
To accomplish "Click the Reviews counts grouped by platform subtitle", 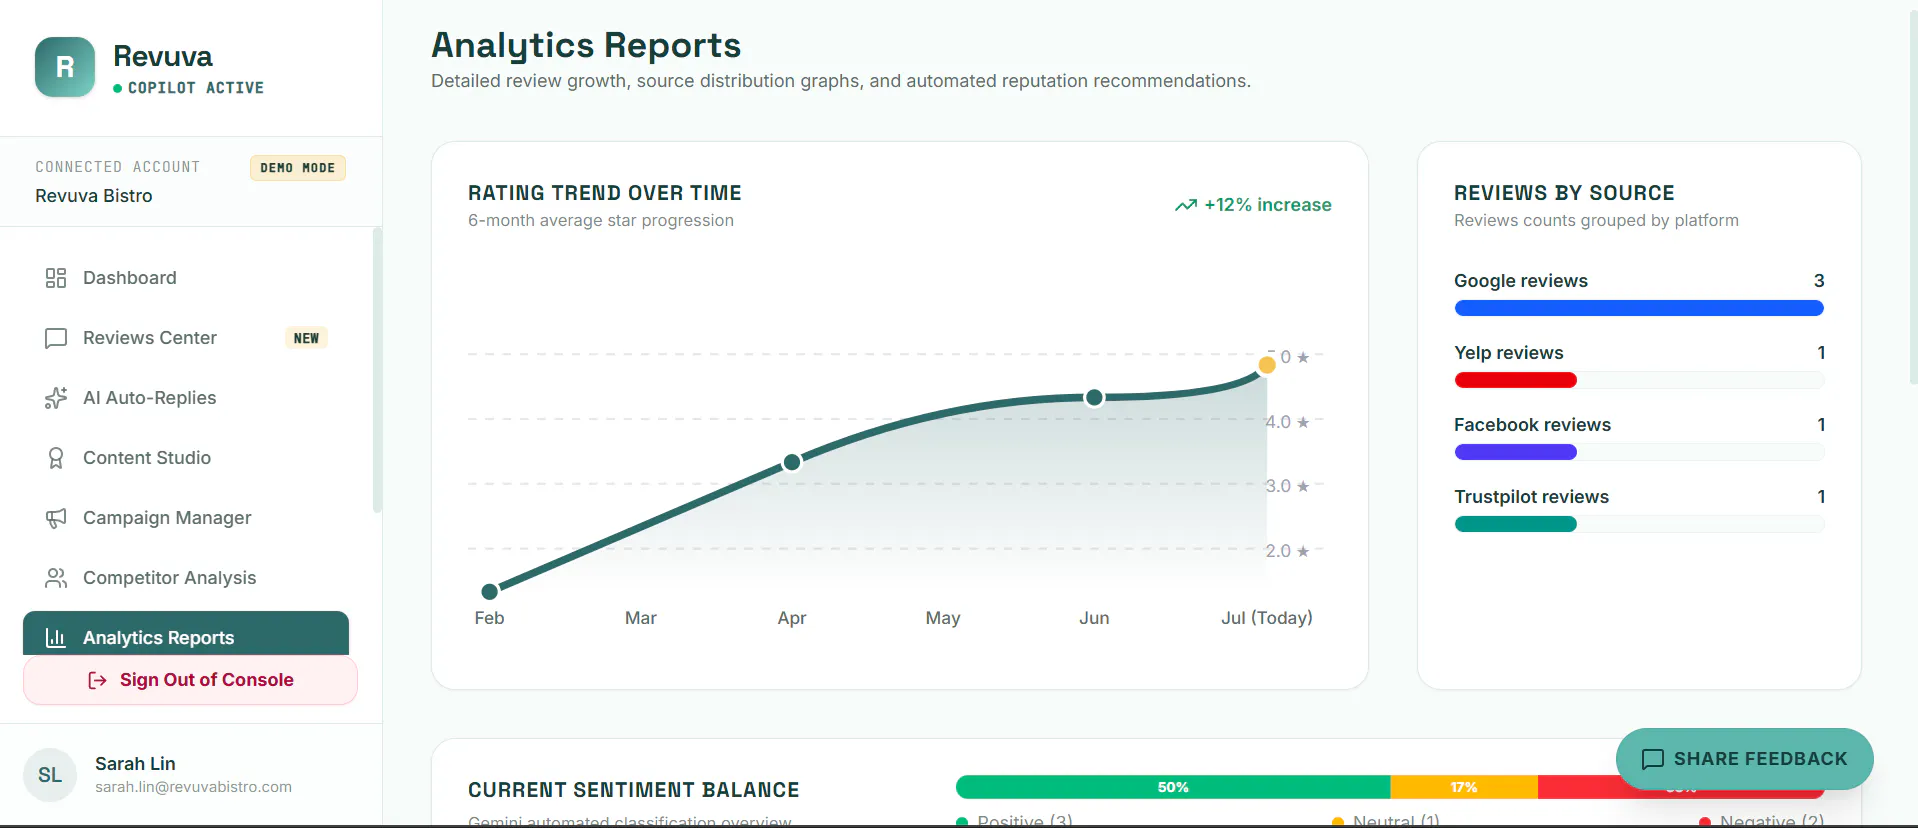I will point(1596,220).
